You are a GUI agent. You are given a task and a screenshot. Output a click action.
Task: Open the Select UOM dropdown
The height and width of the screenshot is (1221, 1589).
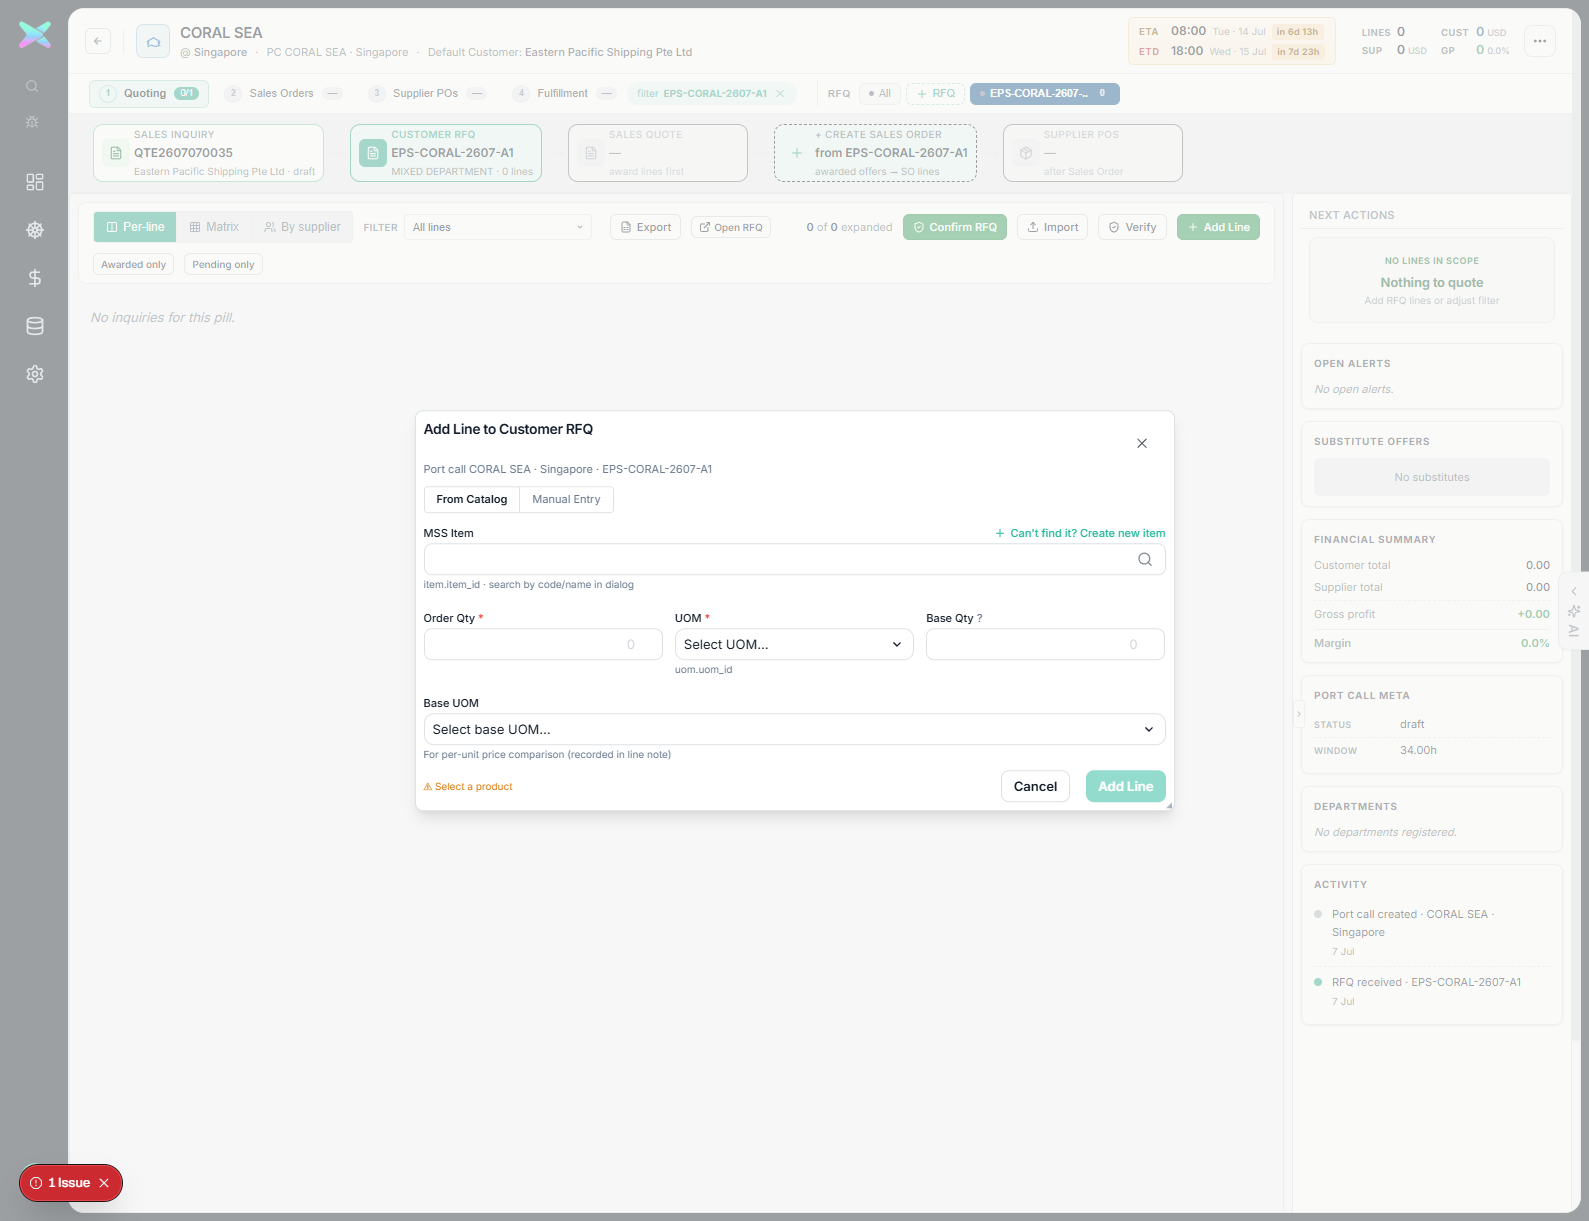tap(794, 645)
